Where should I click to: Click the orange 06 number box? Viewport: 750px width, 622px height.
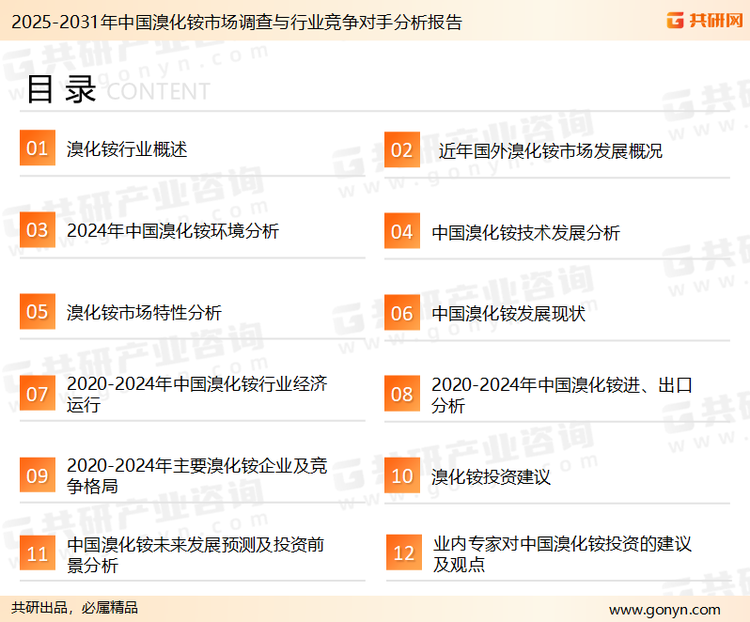(402, 313)
